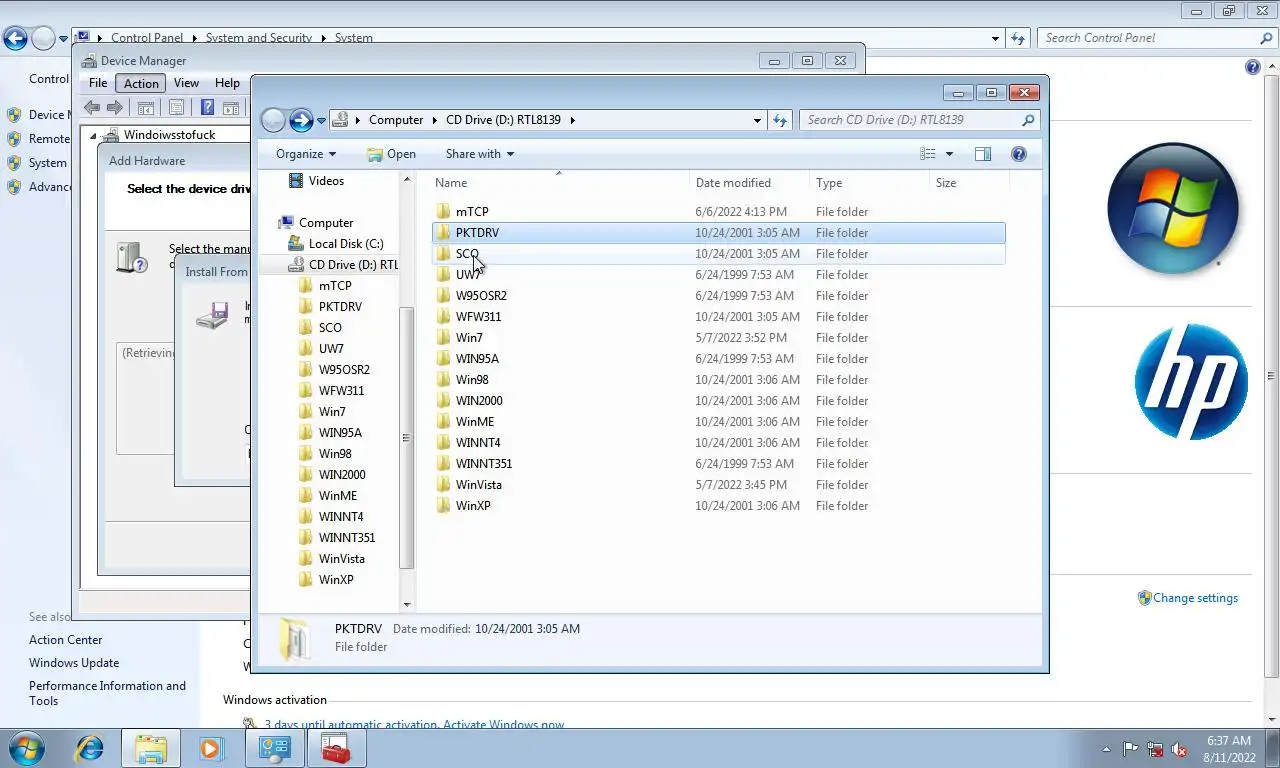Launch Internet Explorer from taskbar

click(90, 748)
